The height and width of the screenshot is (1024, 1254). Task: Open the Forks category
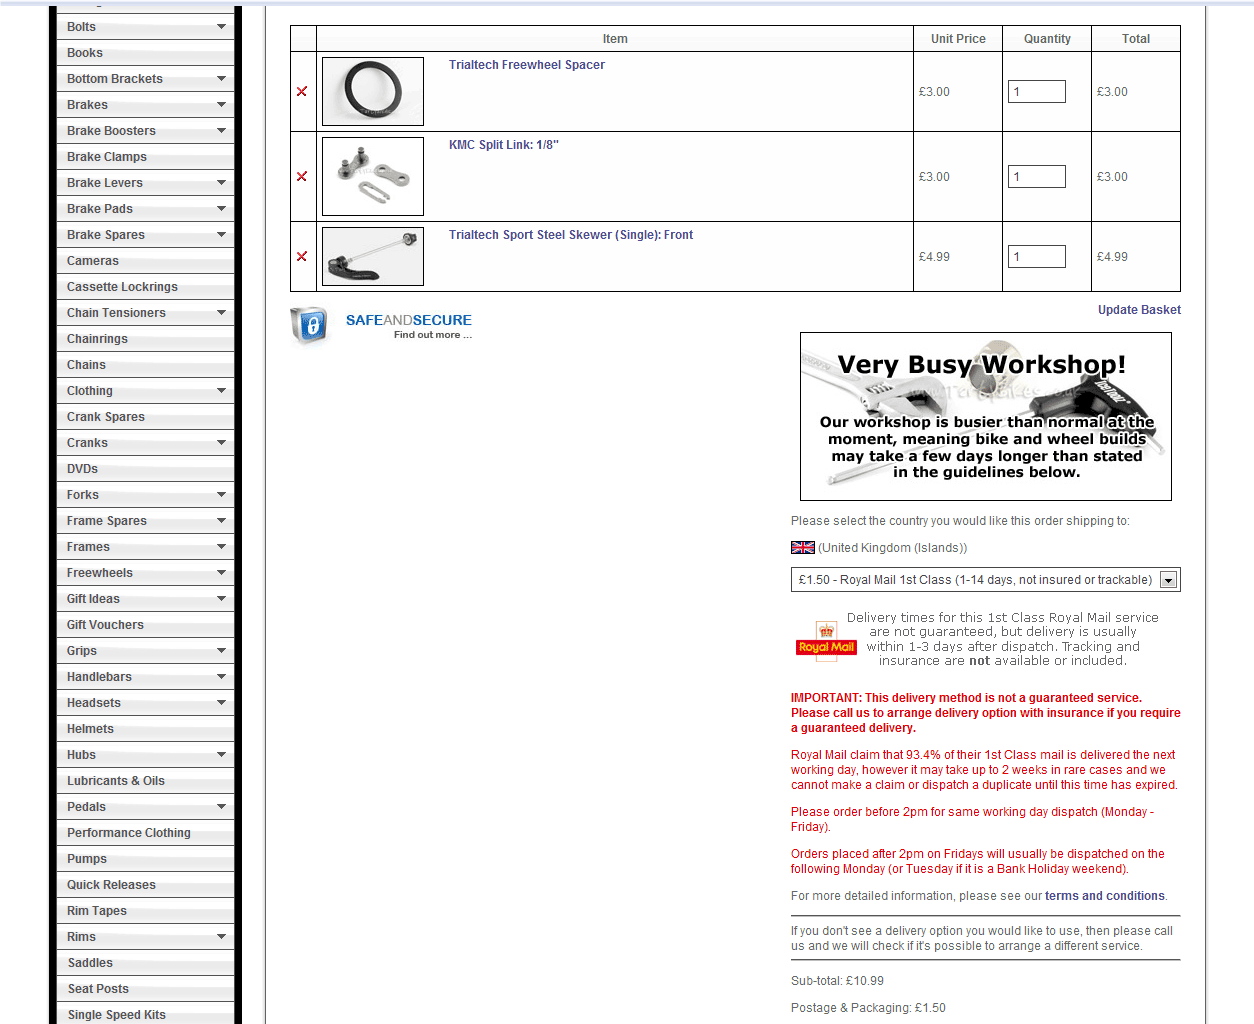click(x=146, y=495)
